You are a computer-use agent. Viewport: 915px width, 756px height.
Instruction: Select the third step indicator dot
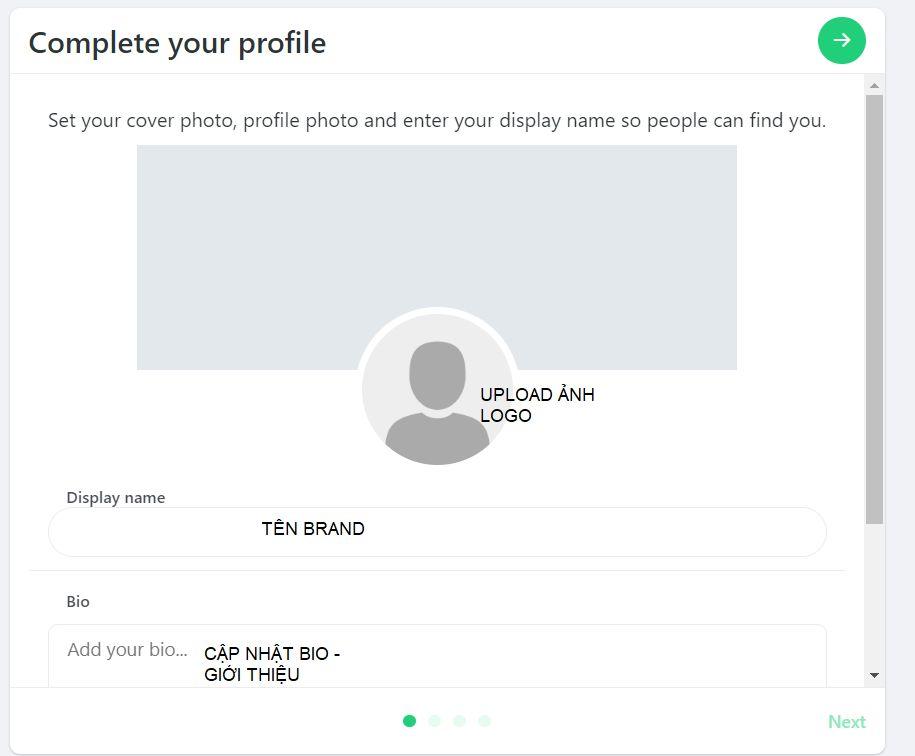pyautogui.click(x=459, y=721)
